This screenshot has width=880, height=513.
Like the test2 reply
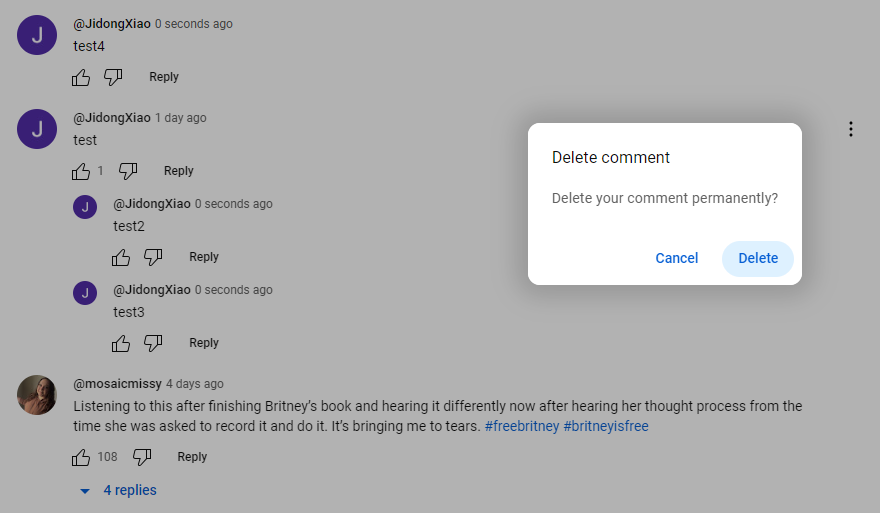[122, 257]
